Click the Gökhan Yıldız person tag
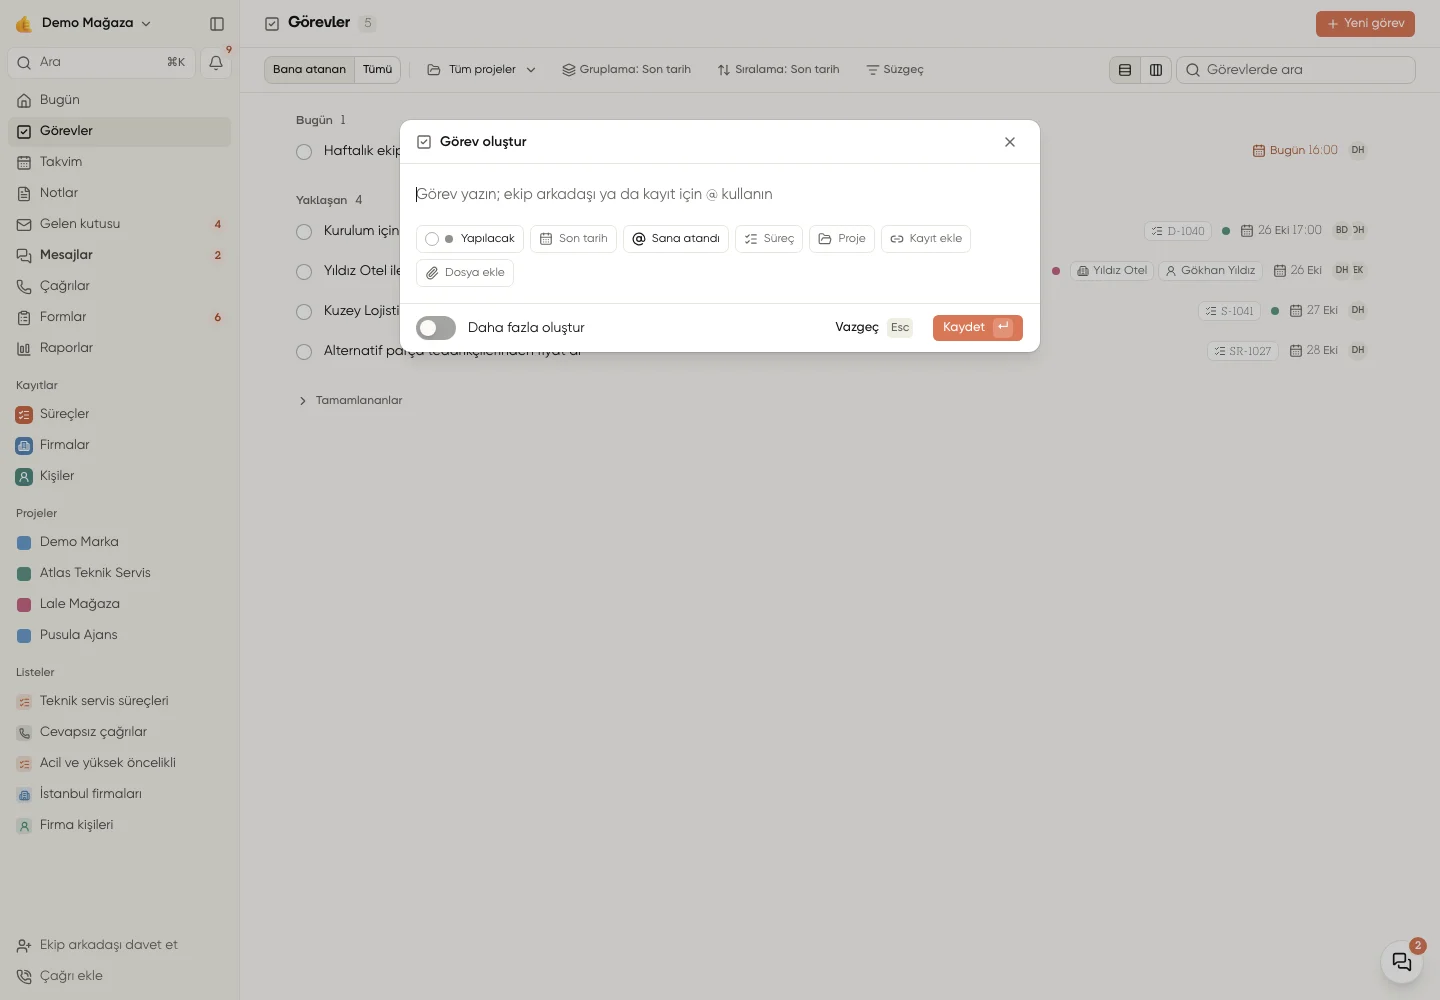Screen dimensions: 1440x1000 click(x=1211, y=271)
